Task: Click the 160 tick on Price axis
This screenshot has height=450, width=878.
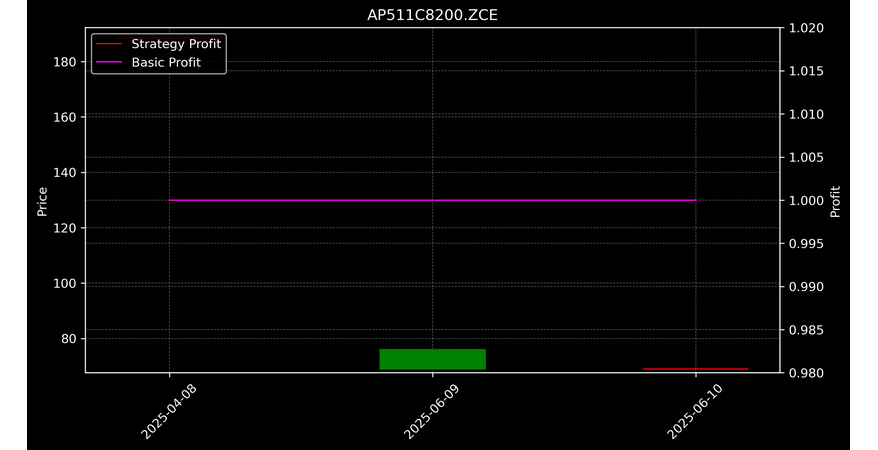Action: click(x=65, y=117)
